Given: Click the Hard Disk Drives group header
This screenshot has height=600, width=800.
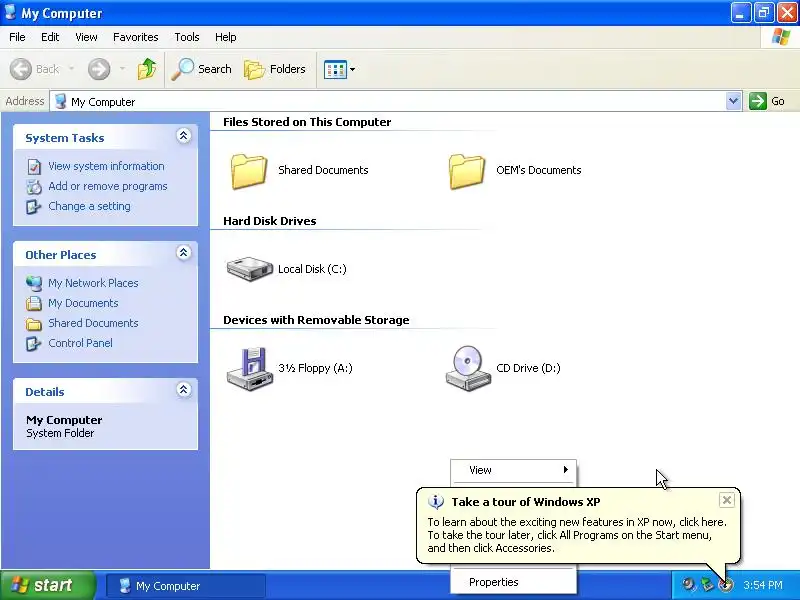Looking at the screenshot, I should coord(269,221).
